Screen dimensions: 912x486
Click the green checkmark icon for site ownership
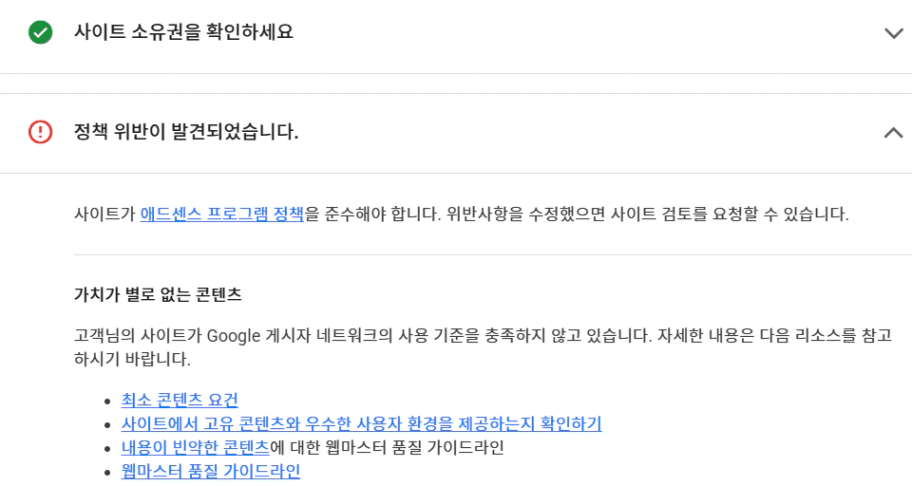tap(40, 33)
